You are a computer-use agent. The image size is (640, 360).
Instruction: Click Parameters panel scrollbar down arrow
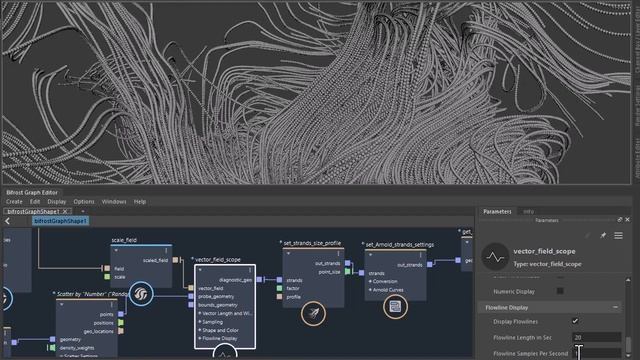(x=628, y=356)
